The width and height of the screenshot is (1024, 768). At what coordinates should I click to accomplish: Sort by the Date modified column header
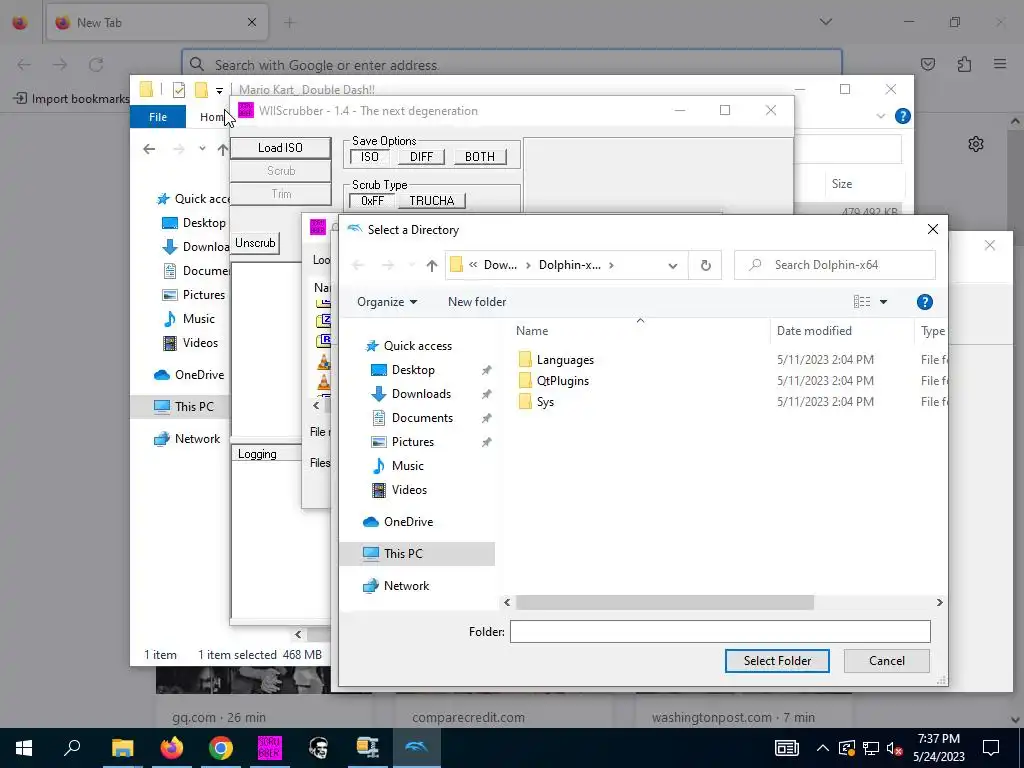814,331
